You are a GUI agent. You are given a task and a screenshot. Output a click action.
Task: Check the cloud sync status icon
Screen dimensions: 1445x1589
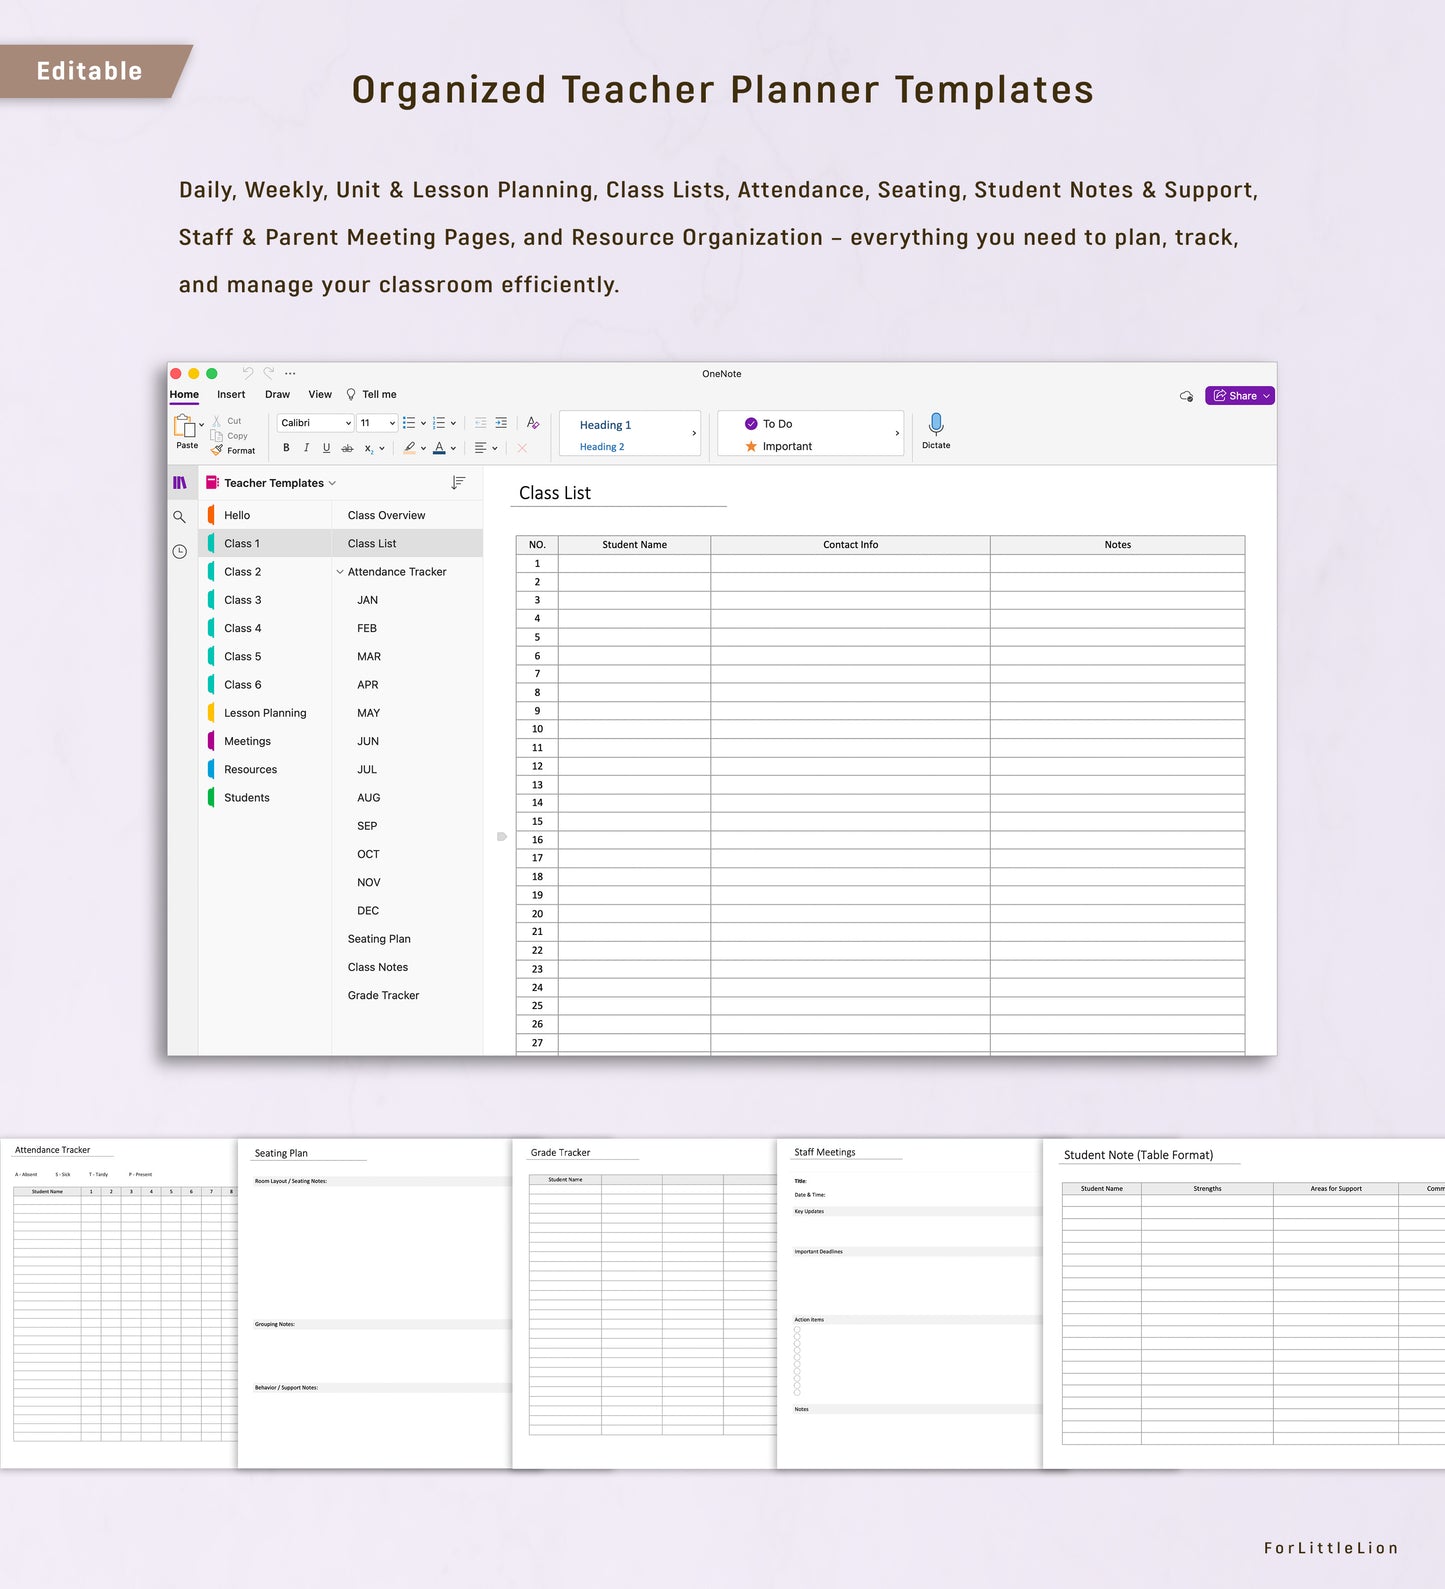click(x=1186, y=396)
